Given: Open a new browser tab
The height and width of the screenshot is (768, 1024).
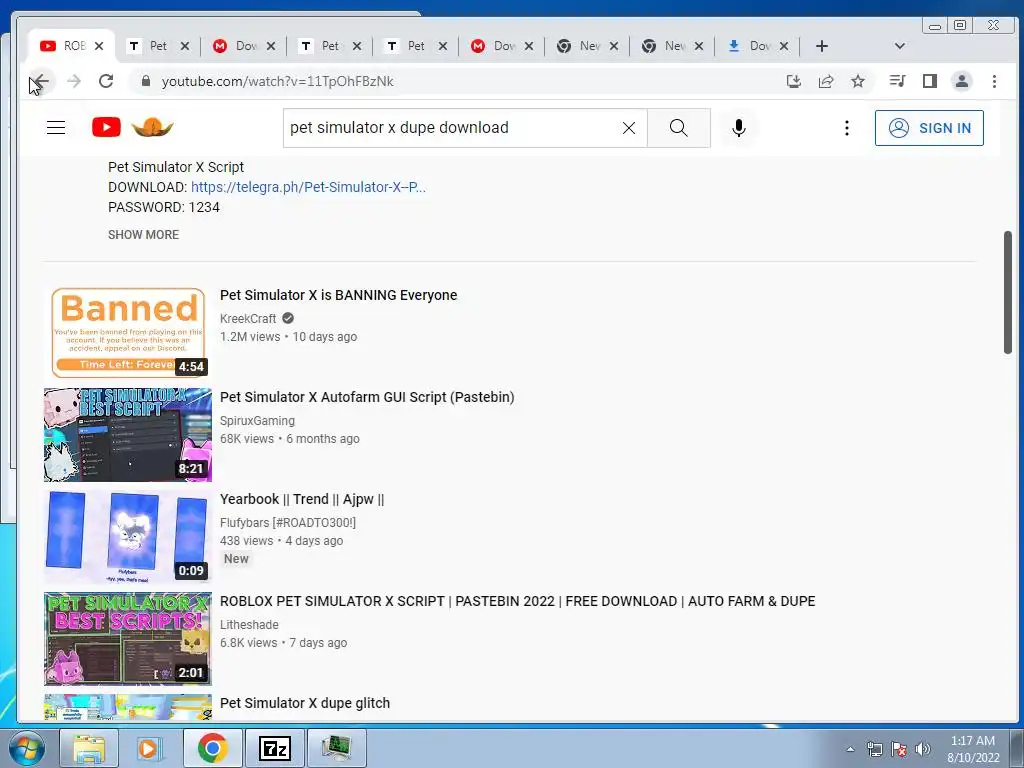Looking at the screenshot, I should pos(822,46).
